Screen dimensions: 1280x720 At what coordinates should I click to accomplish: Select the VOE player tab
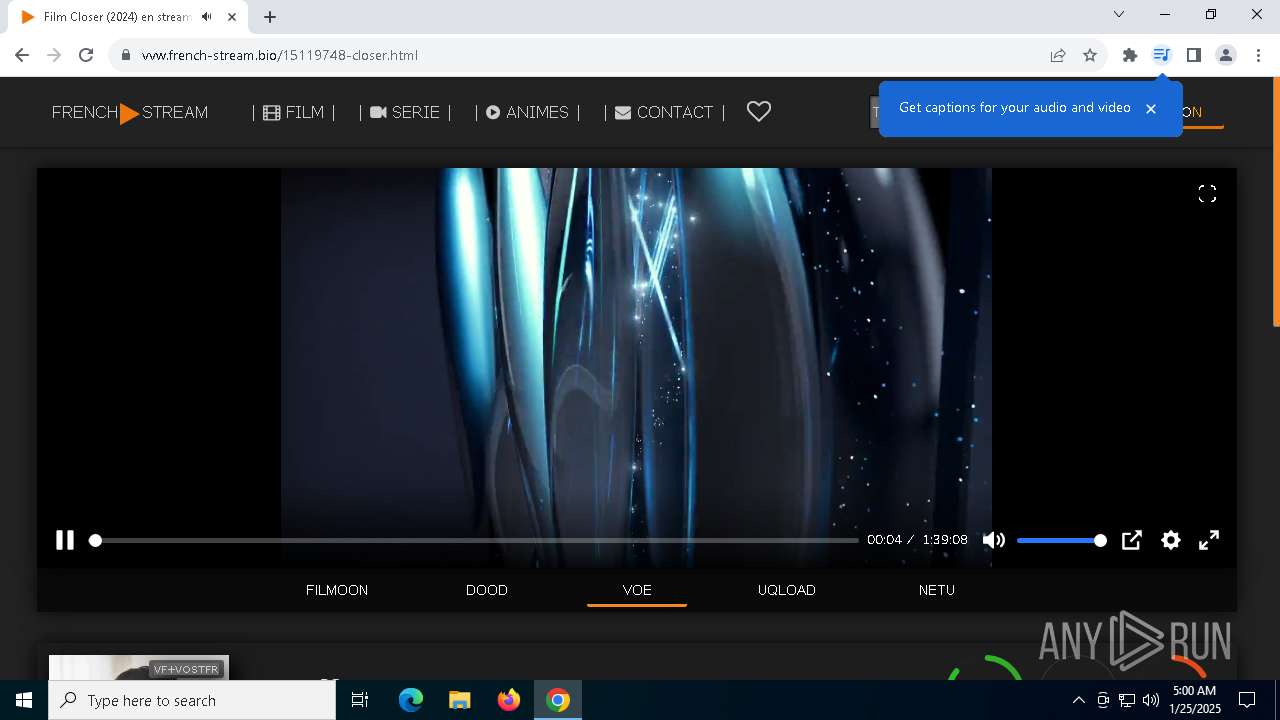pyautogui.click(x=637, y=590)
